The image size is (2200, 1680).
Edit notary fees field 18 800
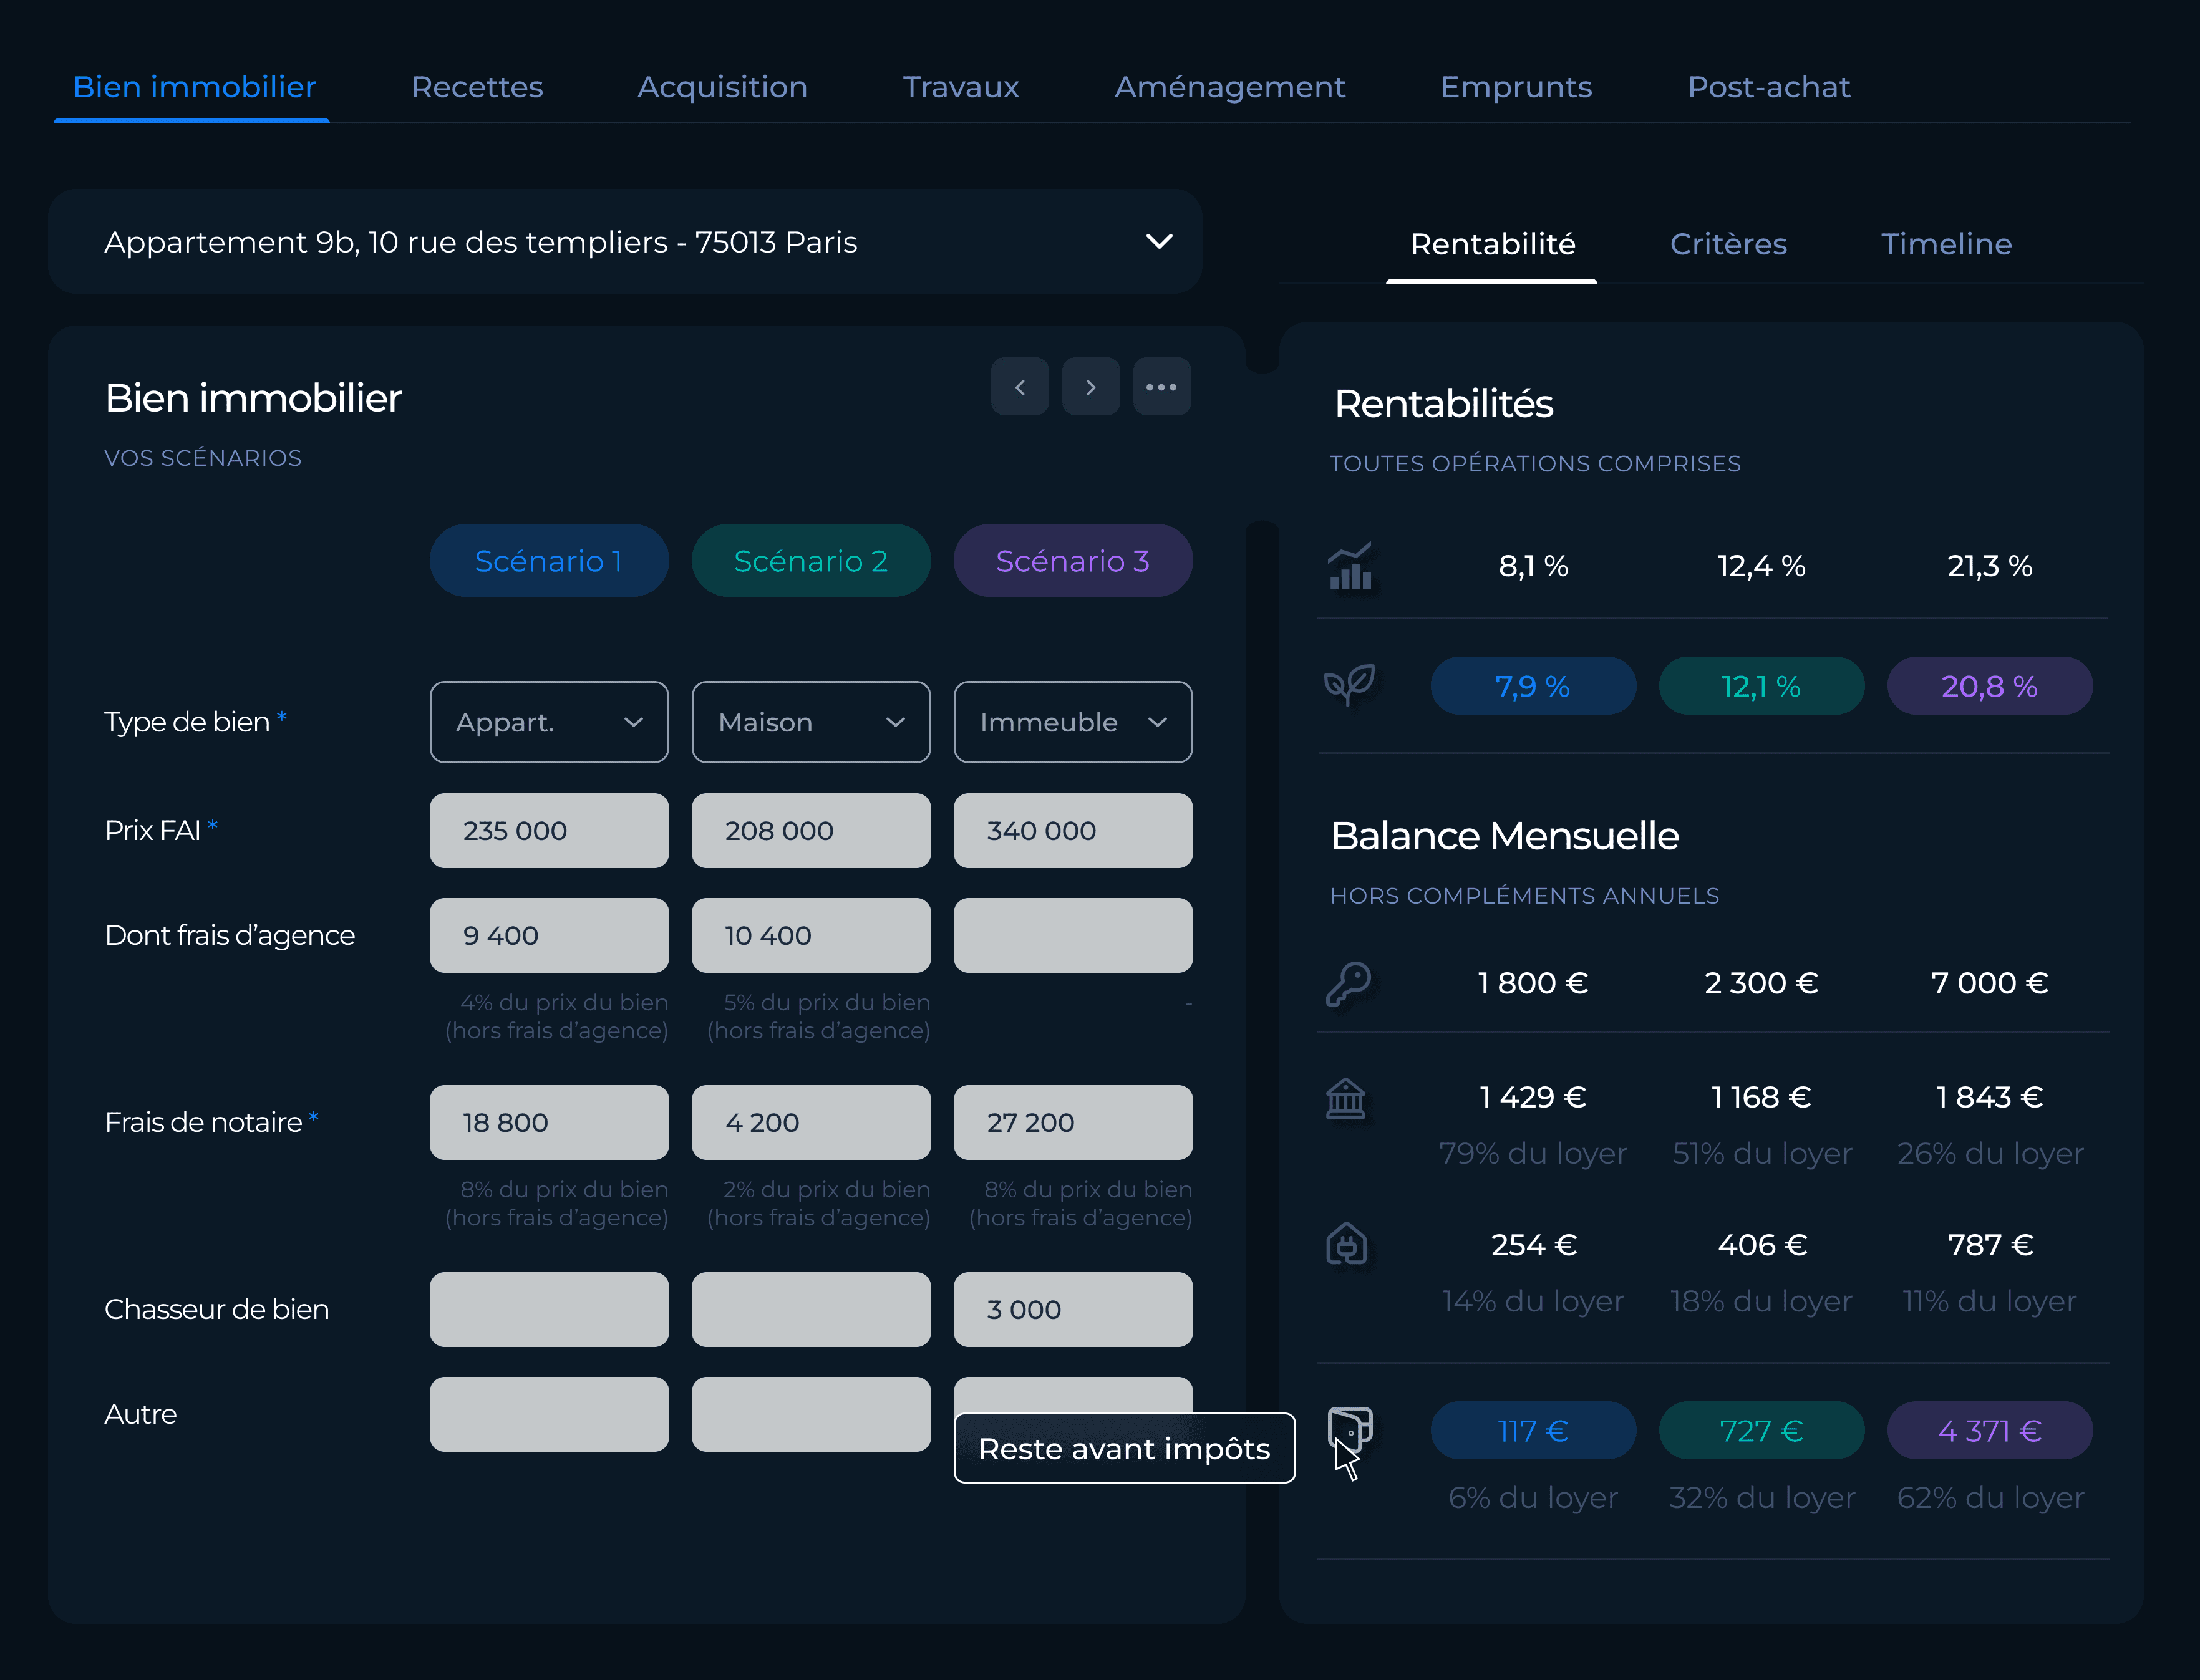click(549, 1123)
